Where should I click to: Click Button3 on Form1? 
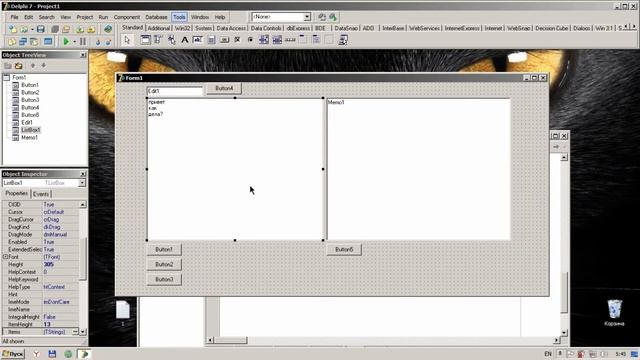[x=164, y=280]
